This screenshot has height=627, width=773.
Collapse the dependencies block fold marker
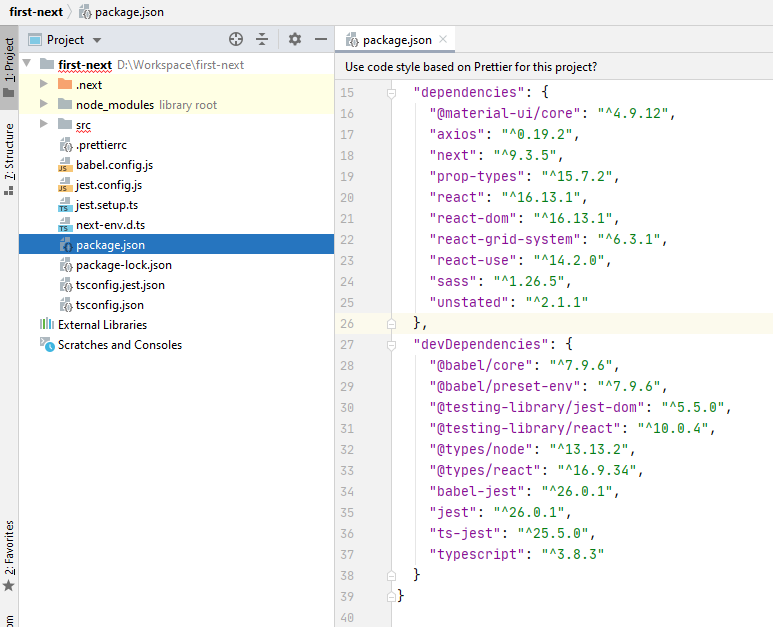391,93
